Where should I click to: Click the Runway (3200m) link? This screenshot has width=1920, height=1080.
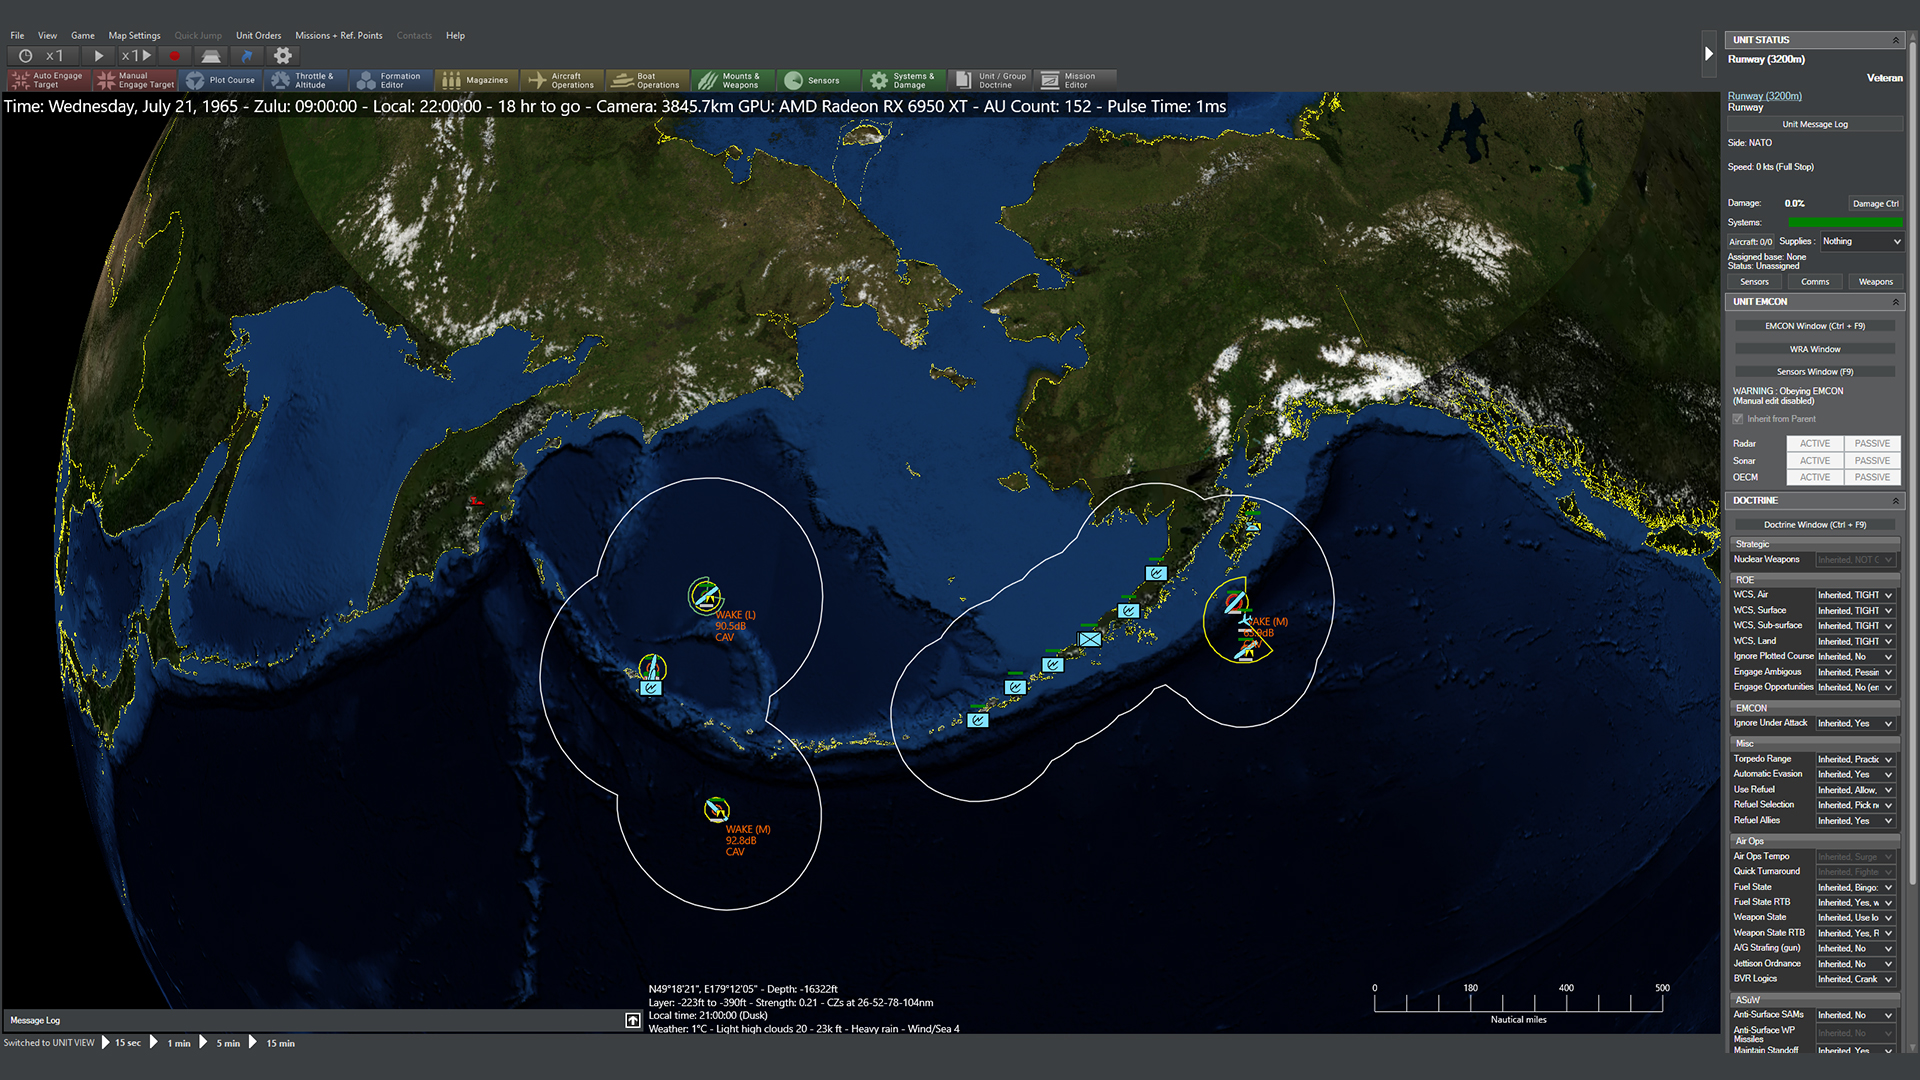coord(1764,96)
